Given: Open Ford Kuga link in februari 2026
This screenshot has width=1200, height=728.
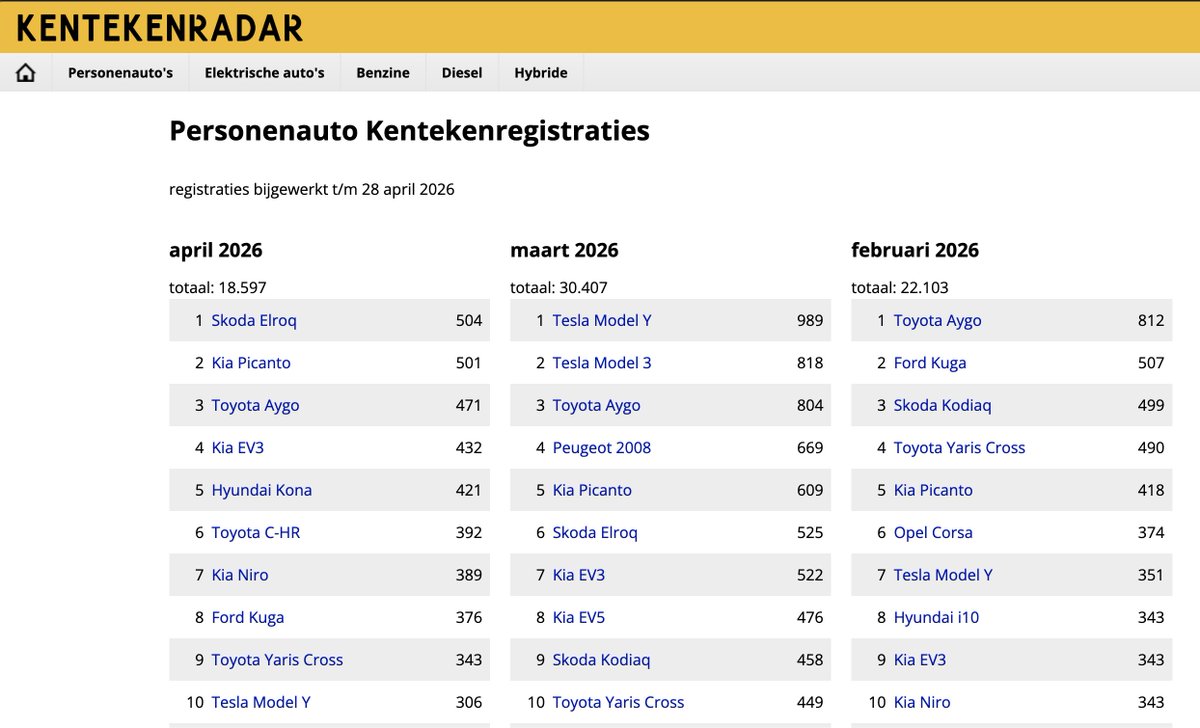Looking at the screenshot, I should [930, 363].
